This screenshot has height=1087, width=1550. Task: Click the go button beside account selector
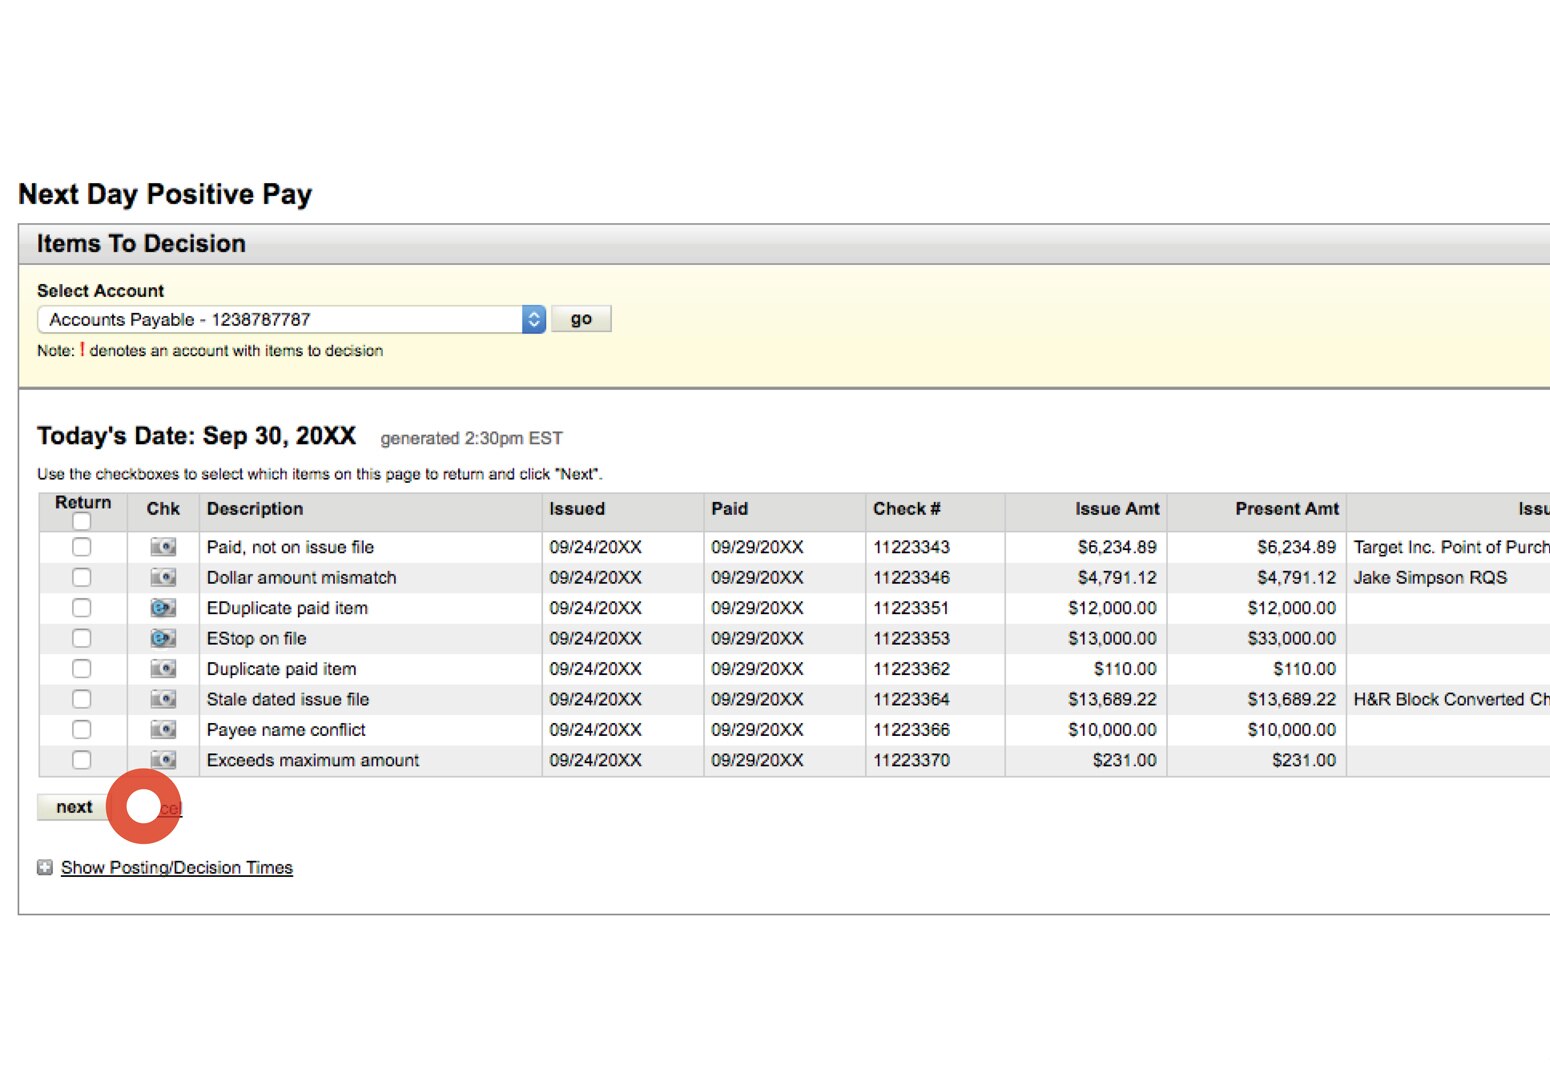click(x=581, y=318)
